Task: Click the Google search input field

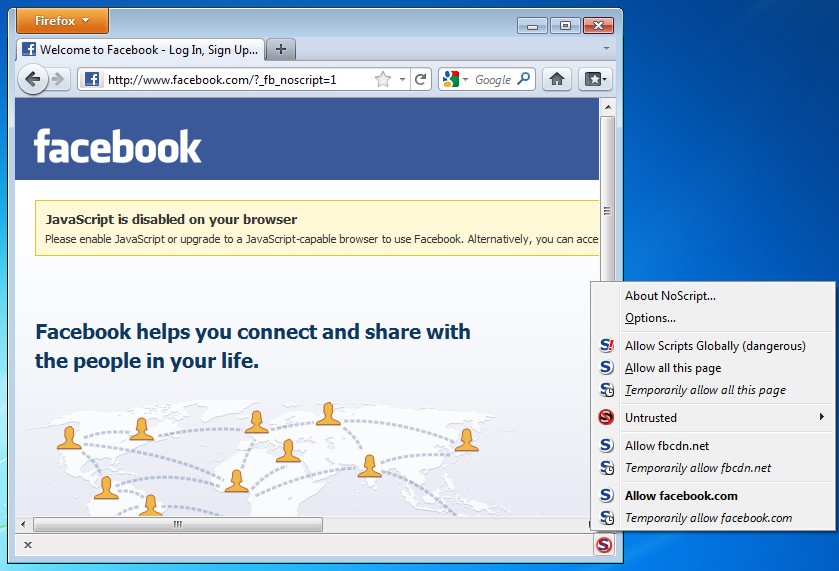Action: point(494,80)
